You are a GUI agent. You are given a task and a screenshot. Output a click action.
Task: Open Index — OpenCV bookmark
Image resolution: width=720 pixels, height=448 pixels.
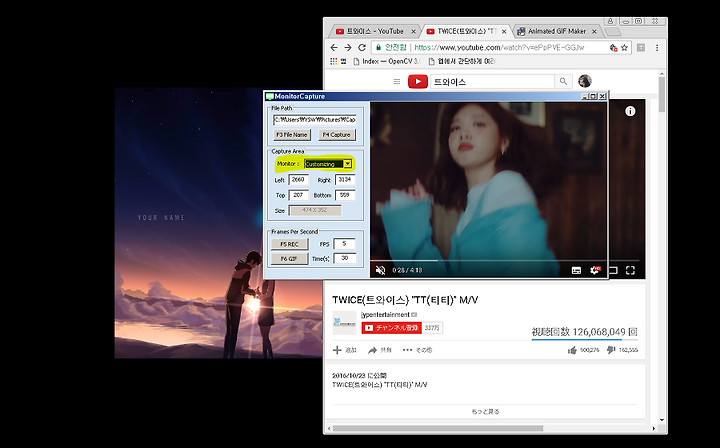coord(387,61)
